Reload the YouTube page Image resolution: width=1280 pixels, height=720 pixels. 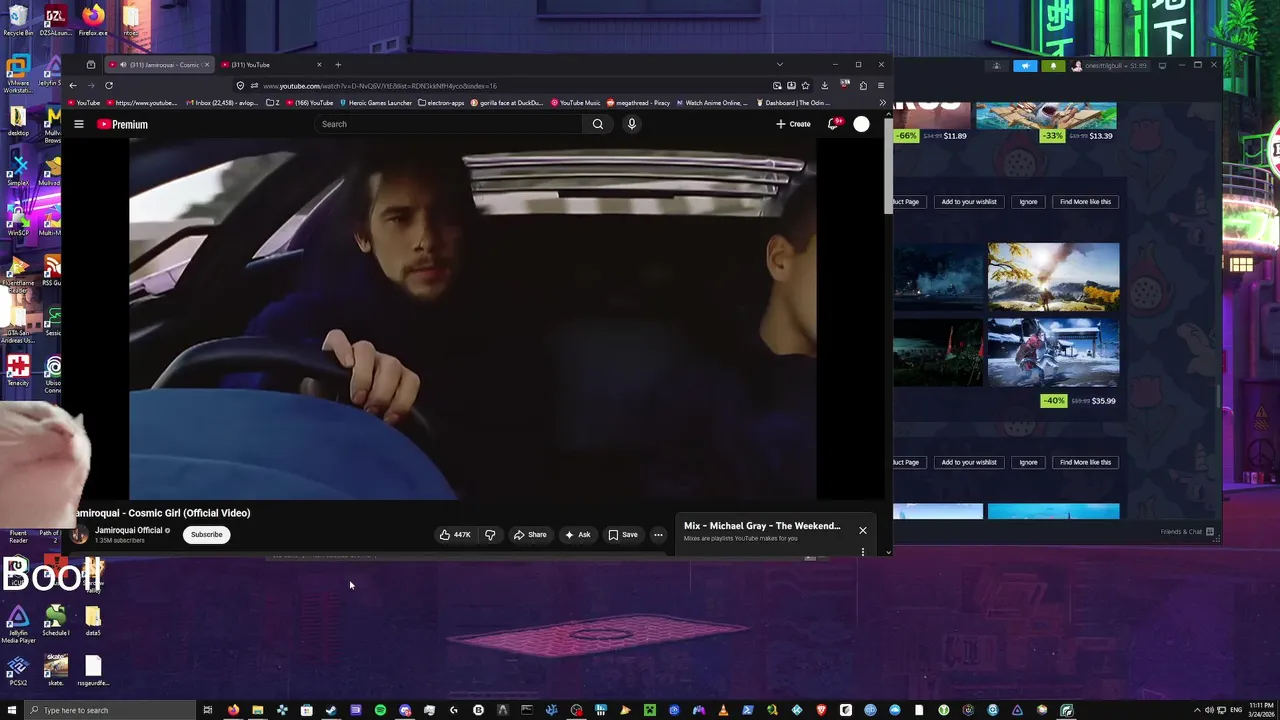[109, 85]
